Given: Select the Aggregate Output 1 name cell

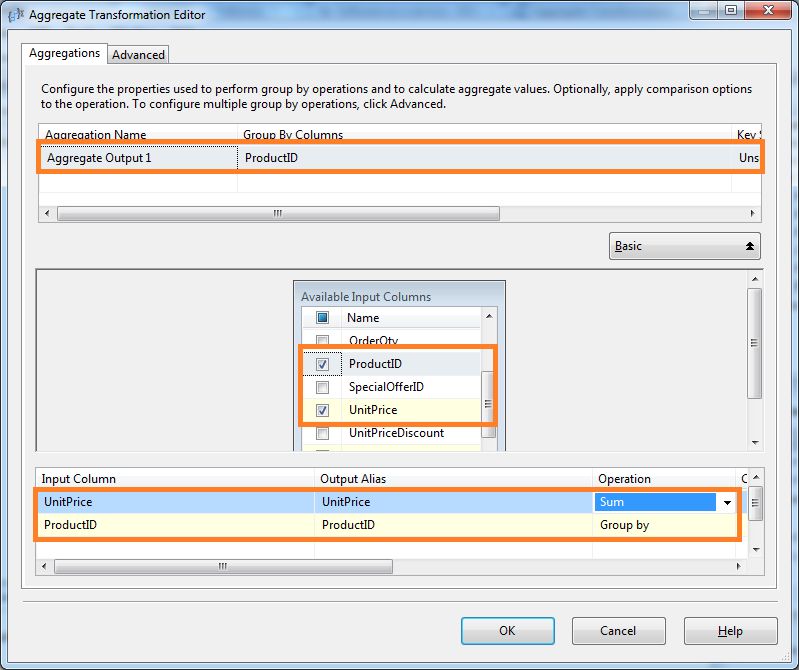Looking at the screenshot, I should pyautogui.click(x=138, y=158).
